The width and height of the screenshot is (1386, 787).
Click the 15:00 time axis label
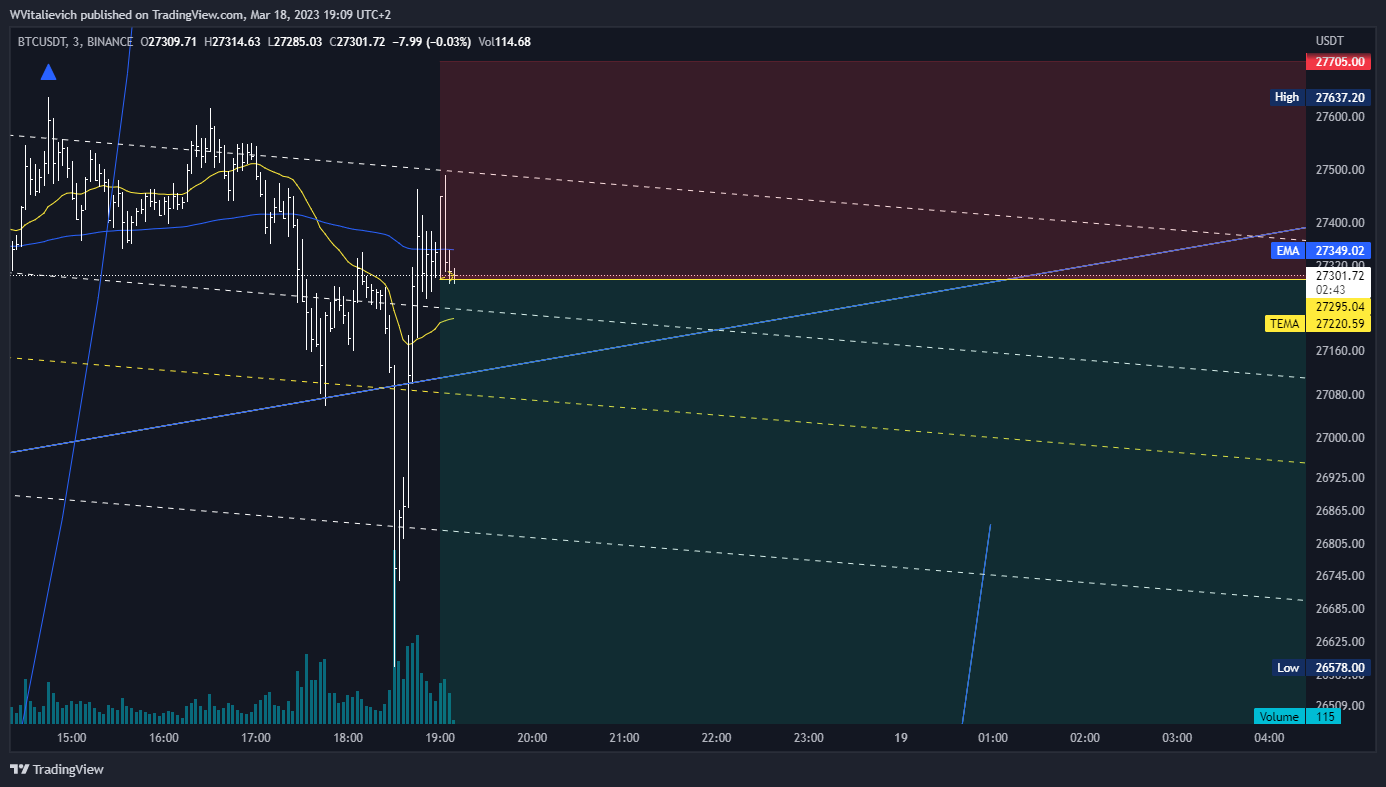[x=72, y=738]
